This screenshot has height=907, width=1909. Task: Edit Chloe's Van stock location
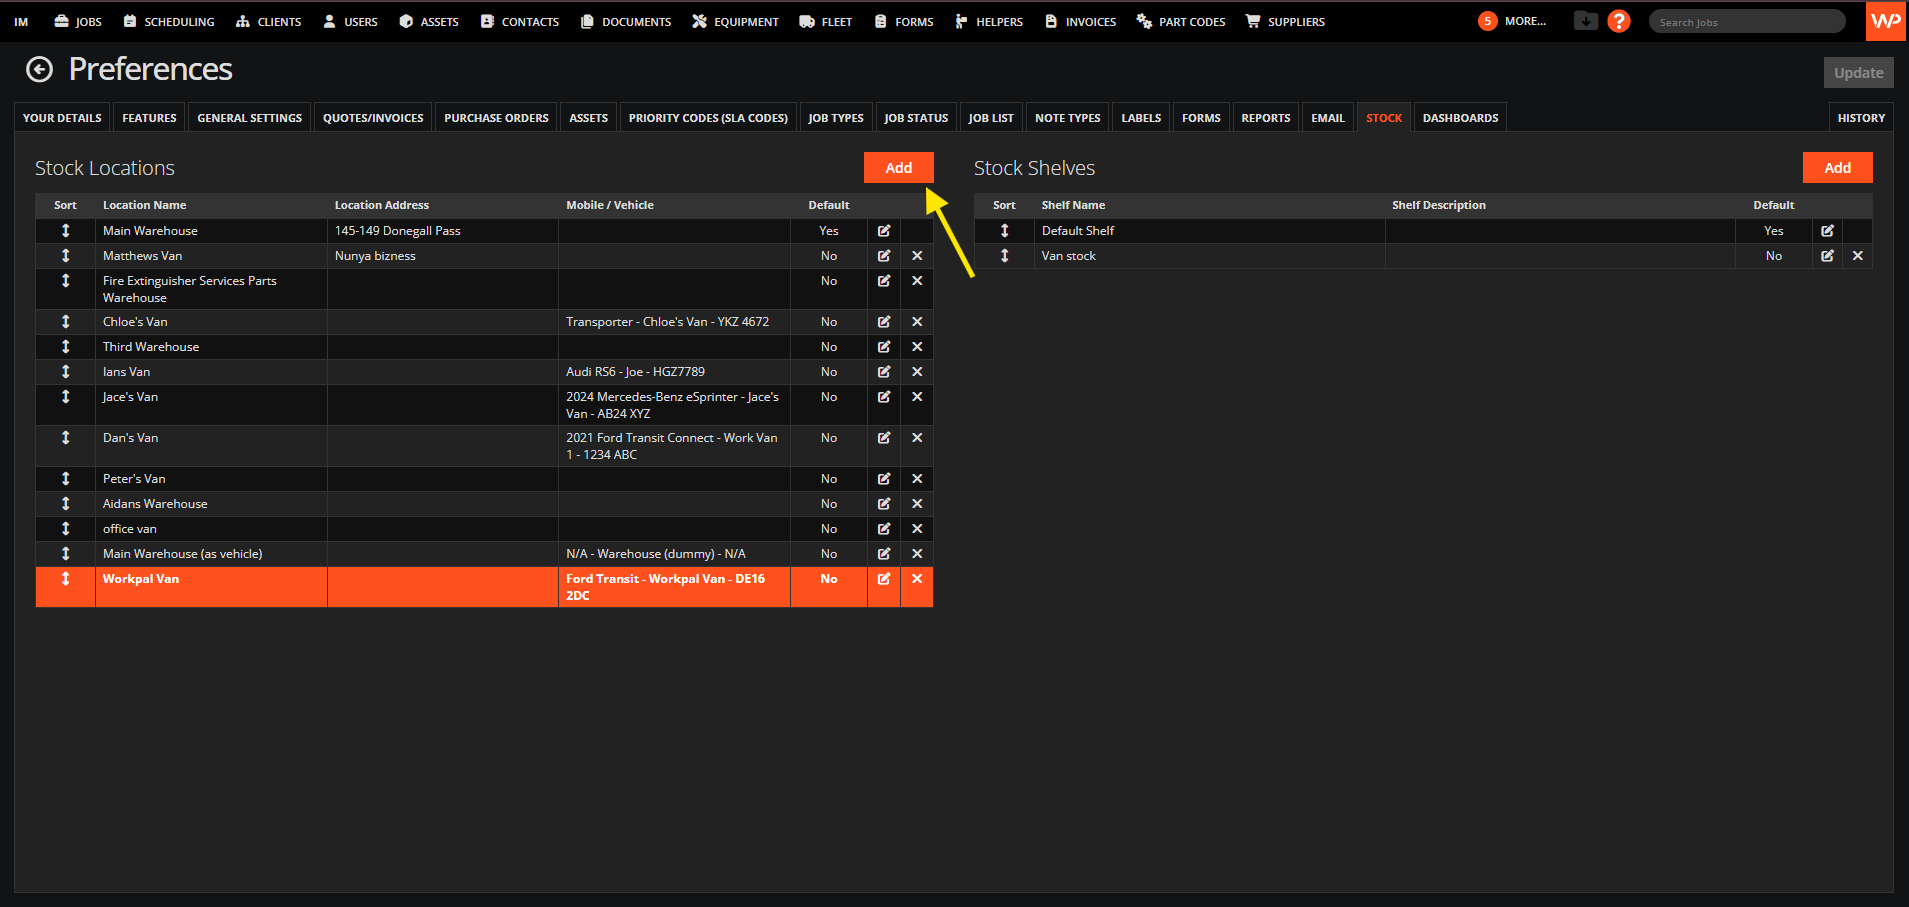(884, 322)
